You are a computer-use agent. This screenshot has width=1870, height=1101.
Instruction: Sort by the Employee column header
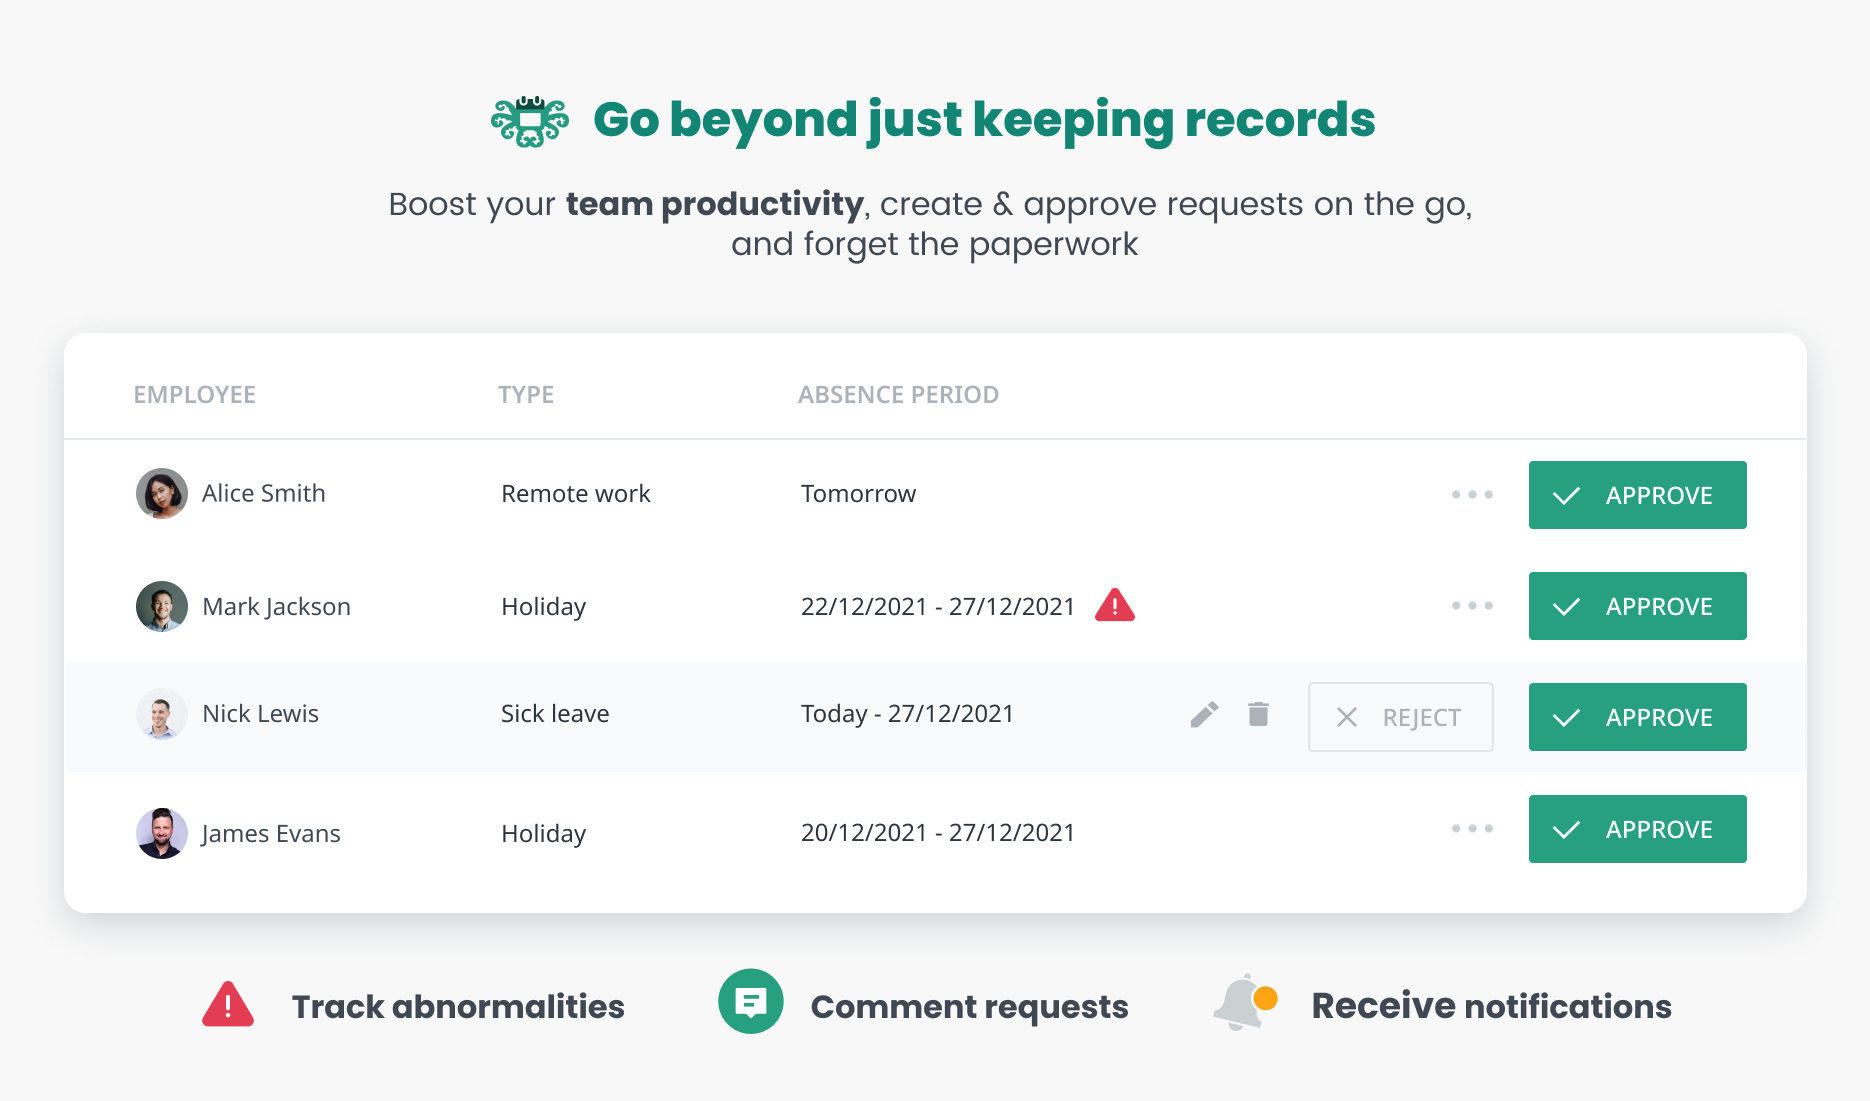(x=195, y=395)
